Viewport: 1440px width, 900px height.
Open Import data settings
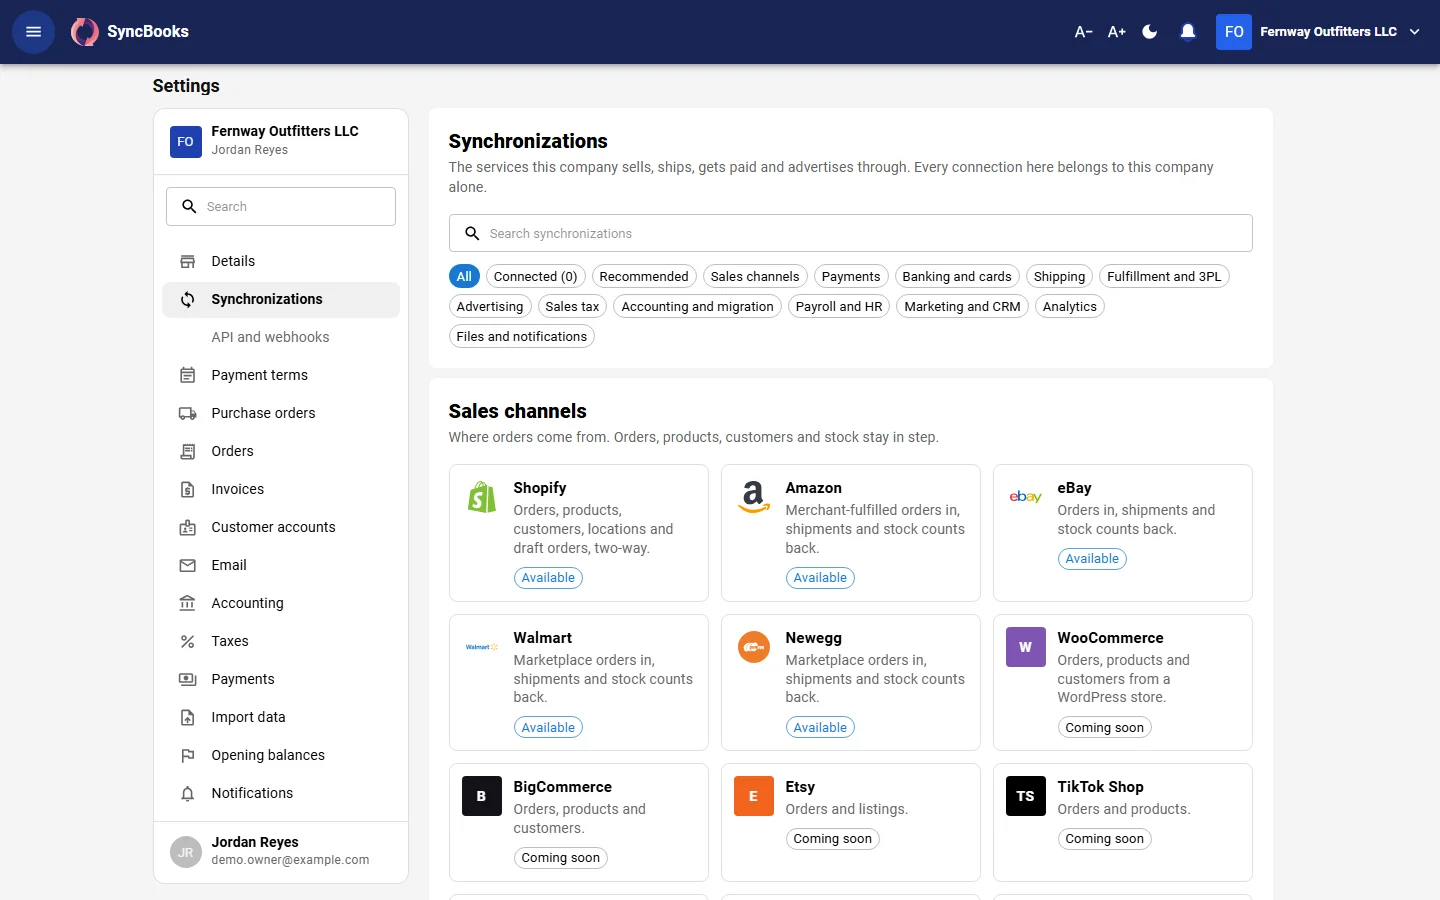coord(281,717)
